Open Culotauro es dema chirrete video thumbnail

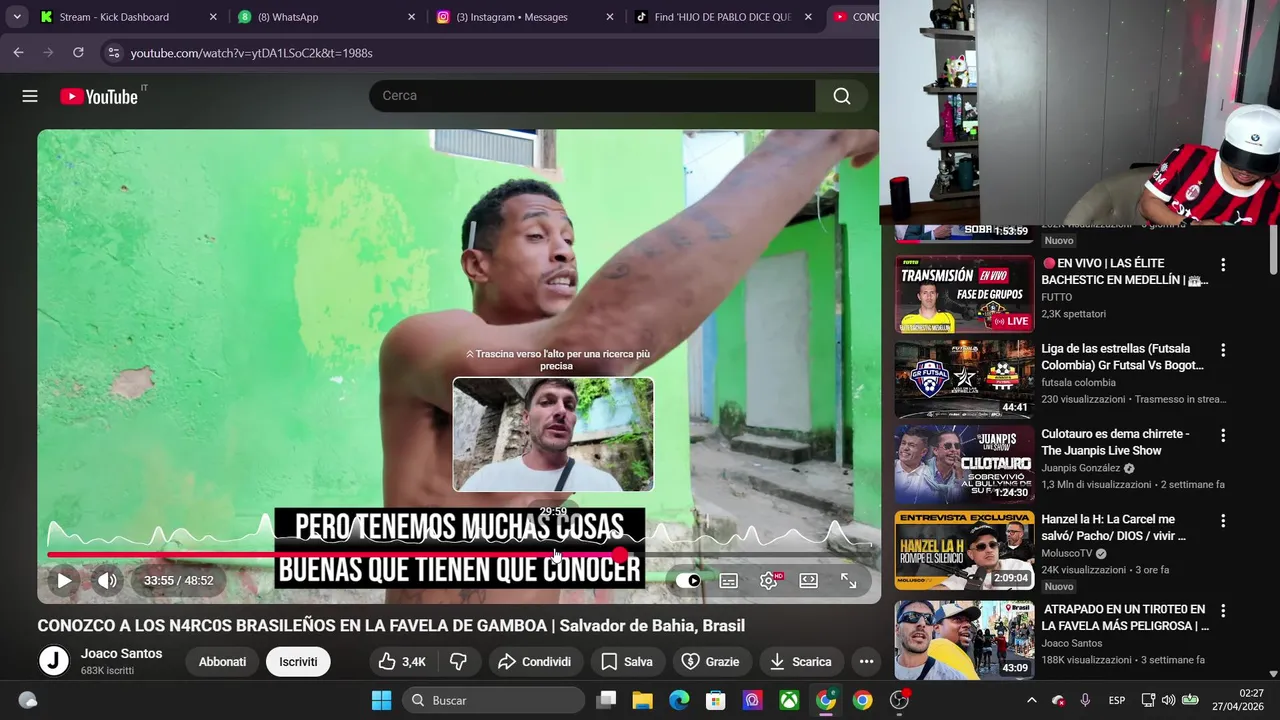point(964,464)
